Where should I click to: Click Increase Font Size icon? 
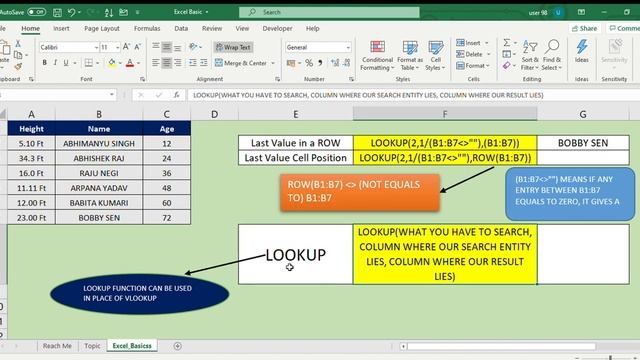tap(127, 47)
